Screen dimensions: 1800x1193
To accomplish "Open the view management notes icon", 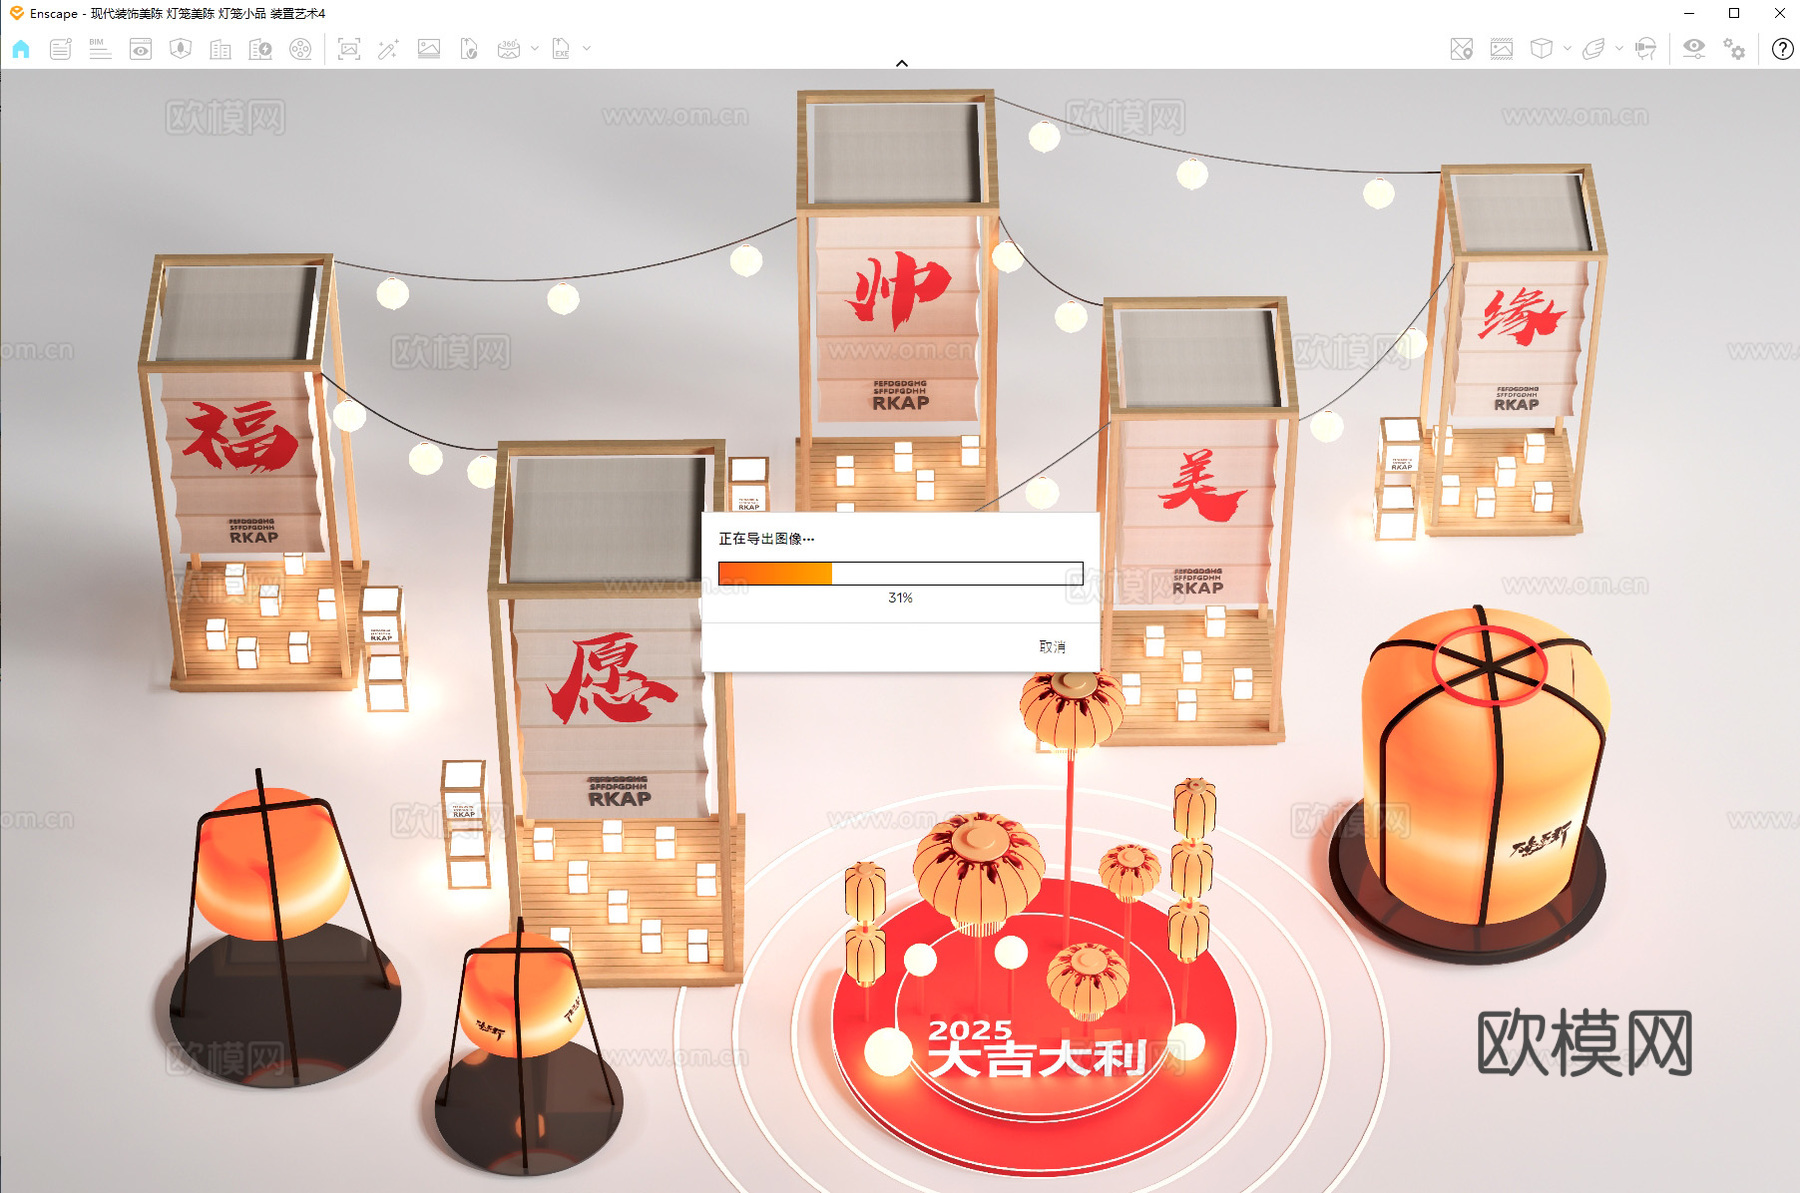I will [61, 48].
